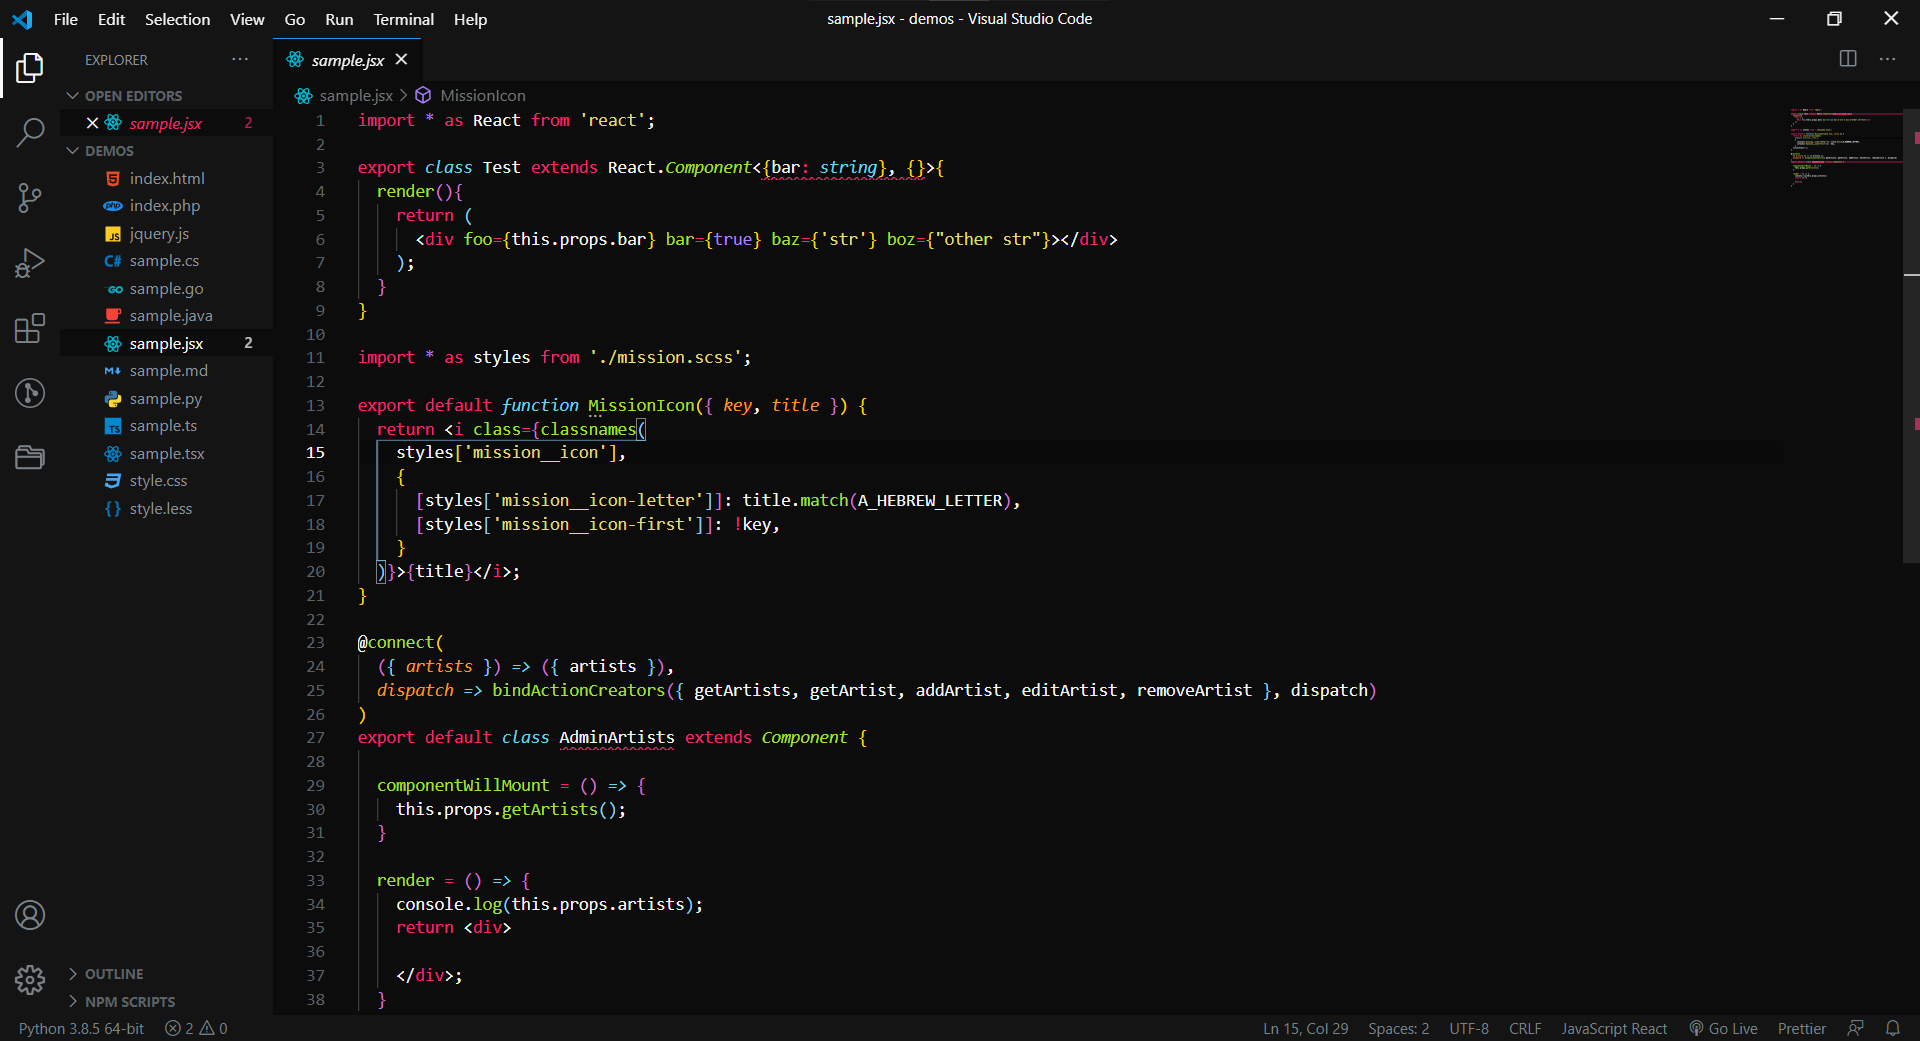
Task: Collapse the DEMOS folder section
Action: [109, 151]
